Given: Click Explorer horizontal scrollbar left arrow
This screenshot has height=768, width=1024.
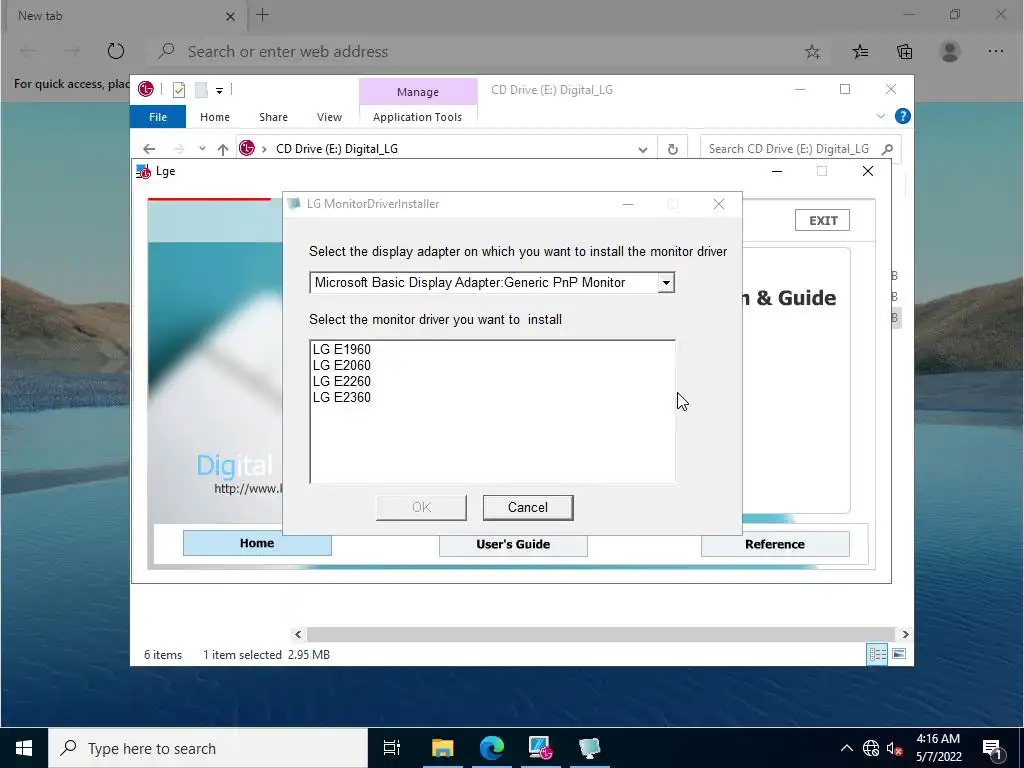Looking at the screenshot, I should point(298,634).
